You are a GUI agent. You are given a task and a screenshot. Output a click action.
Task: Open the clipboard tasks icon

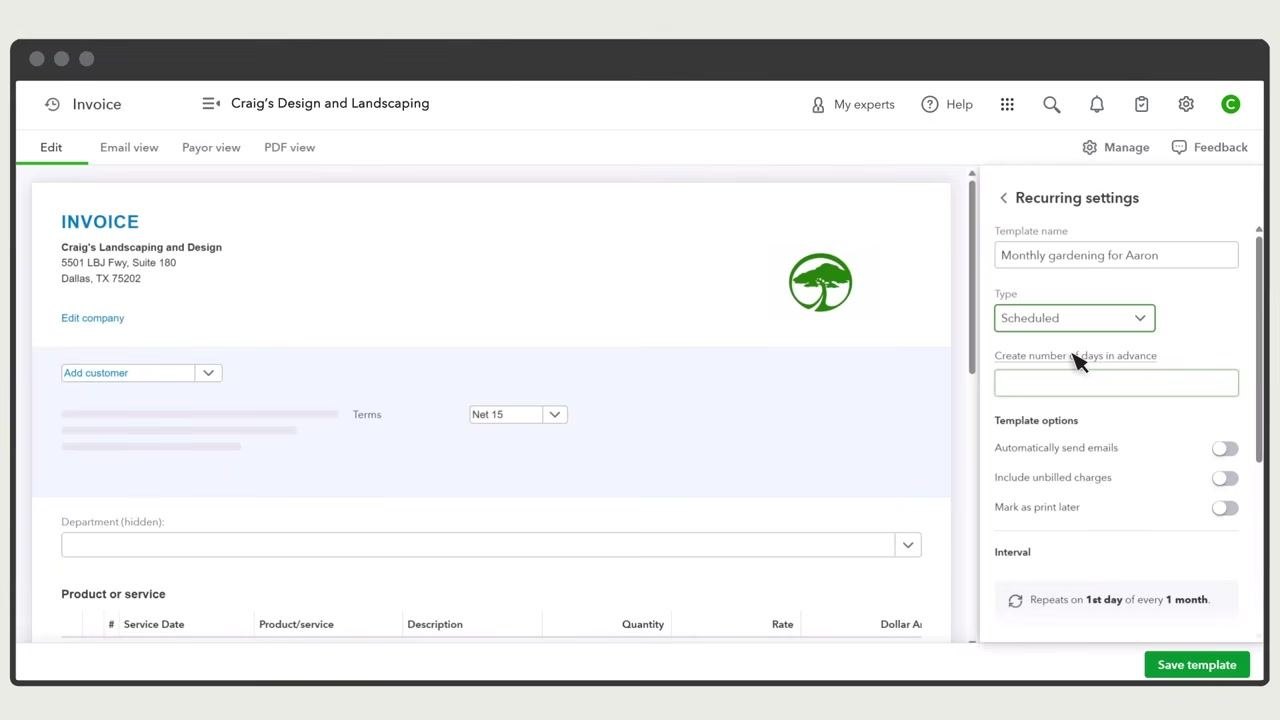(1142, 104)
